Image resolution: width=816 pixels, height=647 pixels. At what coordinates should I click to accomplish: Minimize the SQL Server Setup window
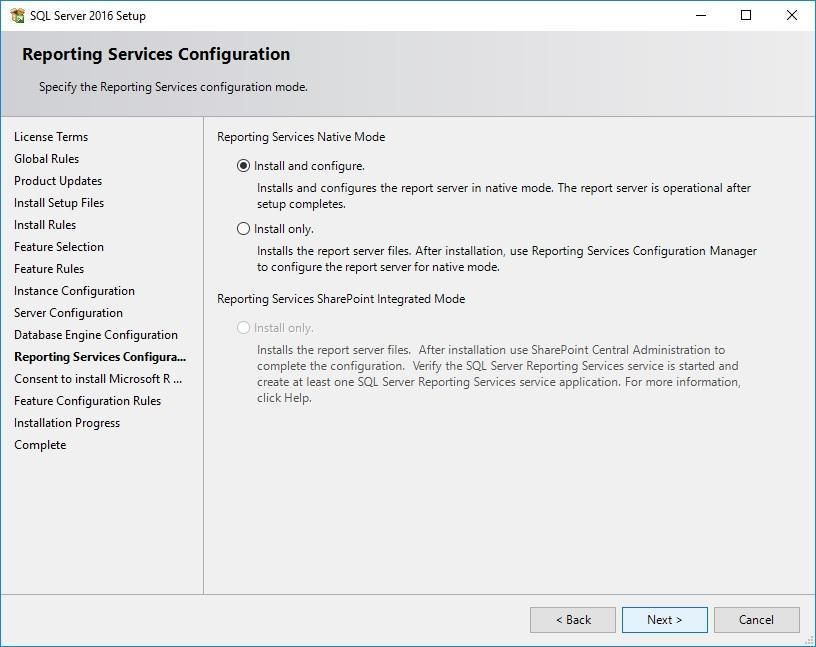pyautogui.click(x=700, y=16)
